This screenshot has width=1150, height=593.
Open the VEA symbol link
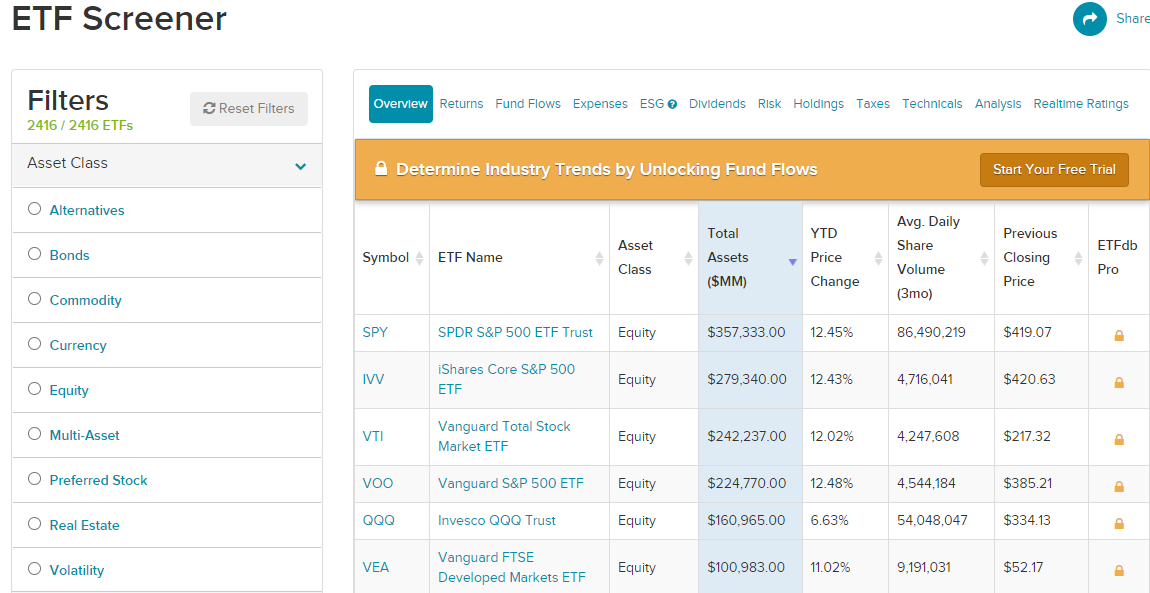(376, 567)
